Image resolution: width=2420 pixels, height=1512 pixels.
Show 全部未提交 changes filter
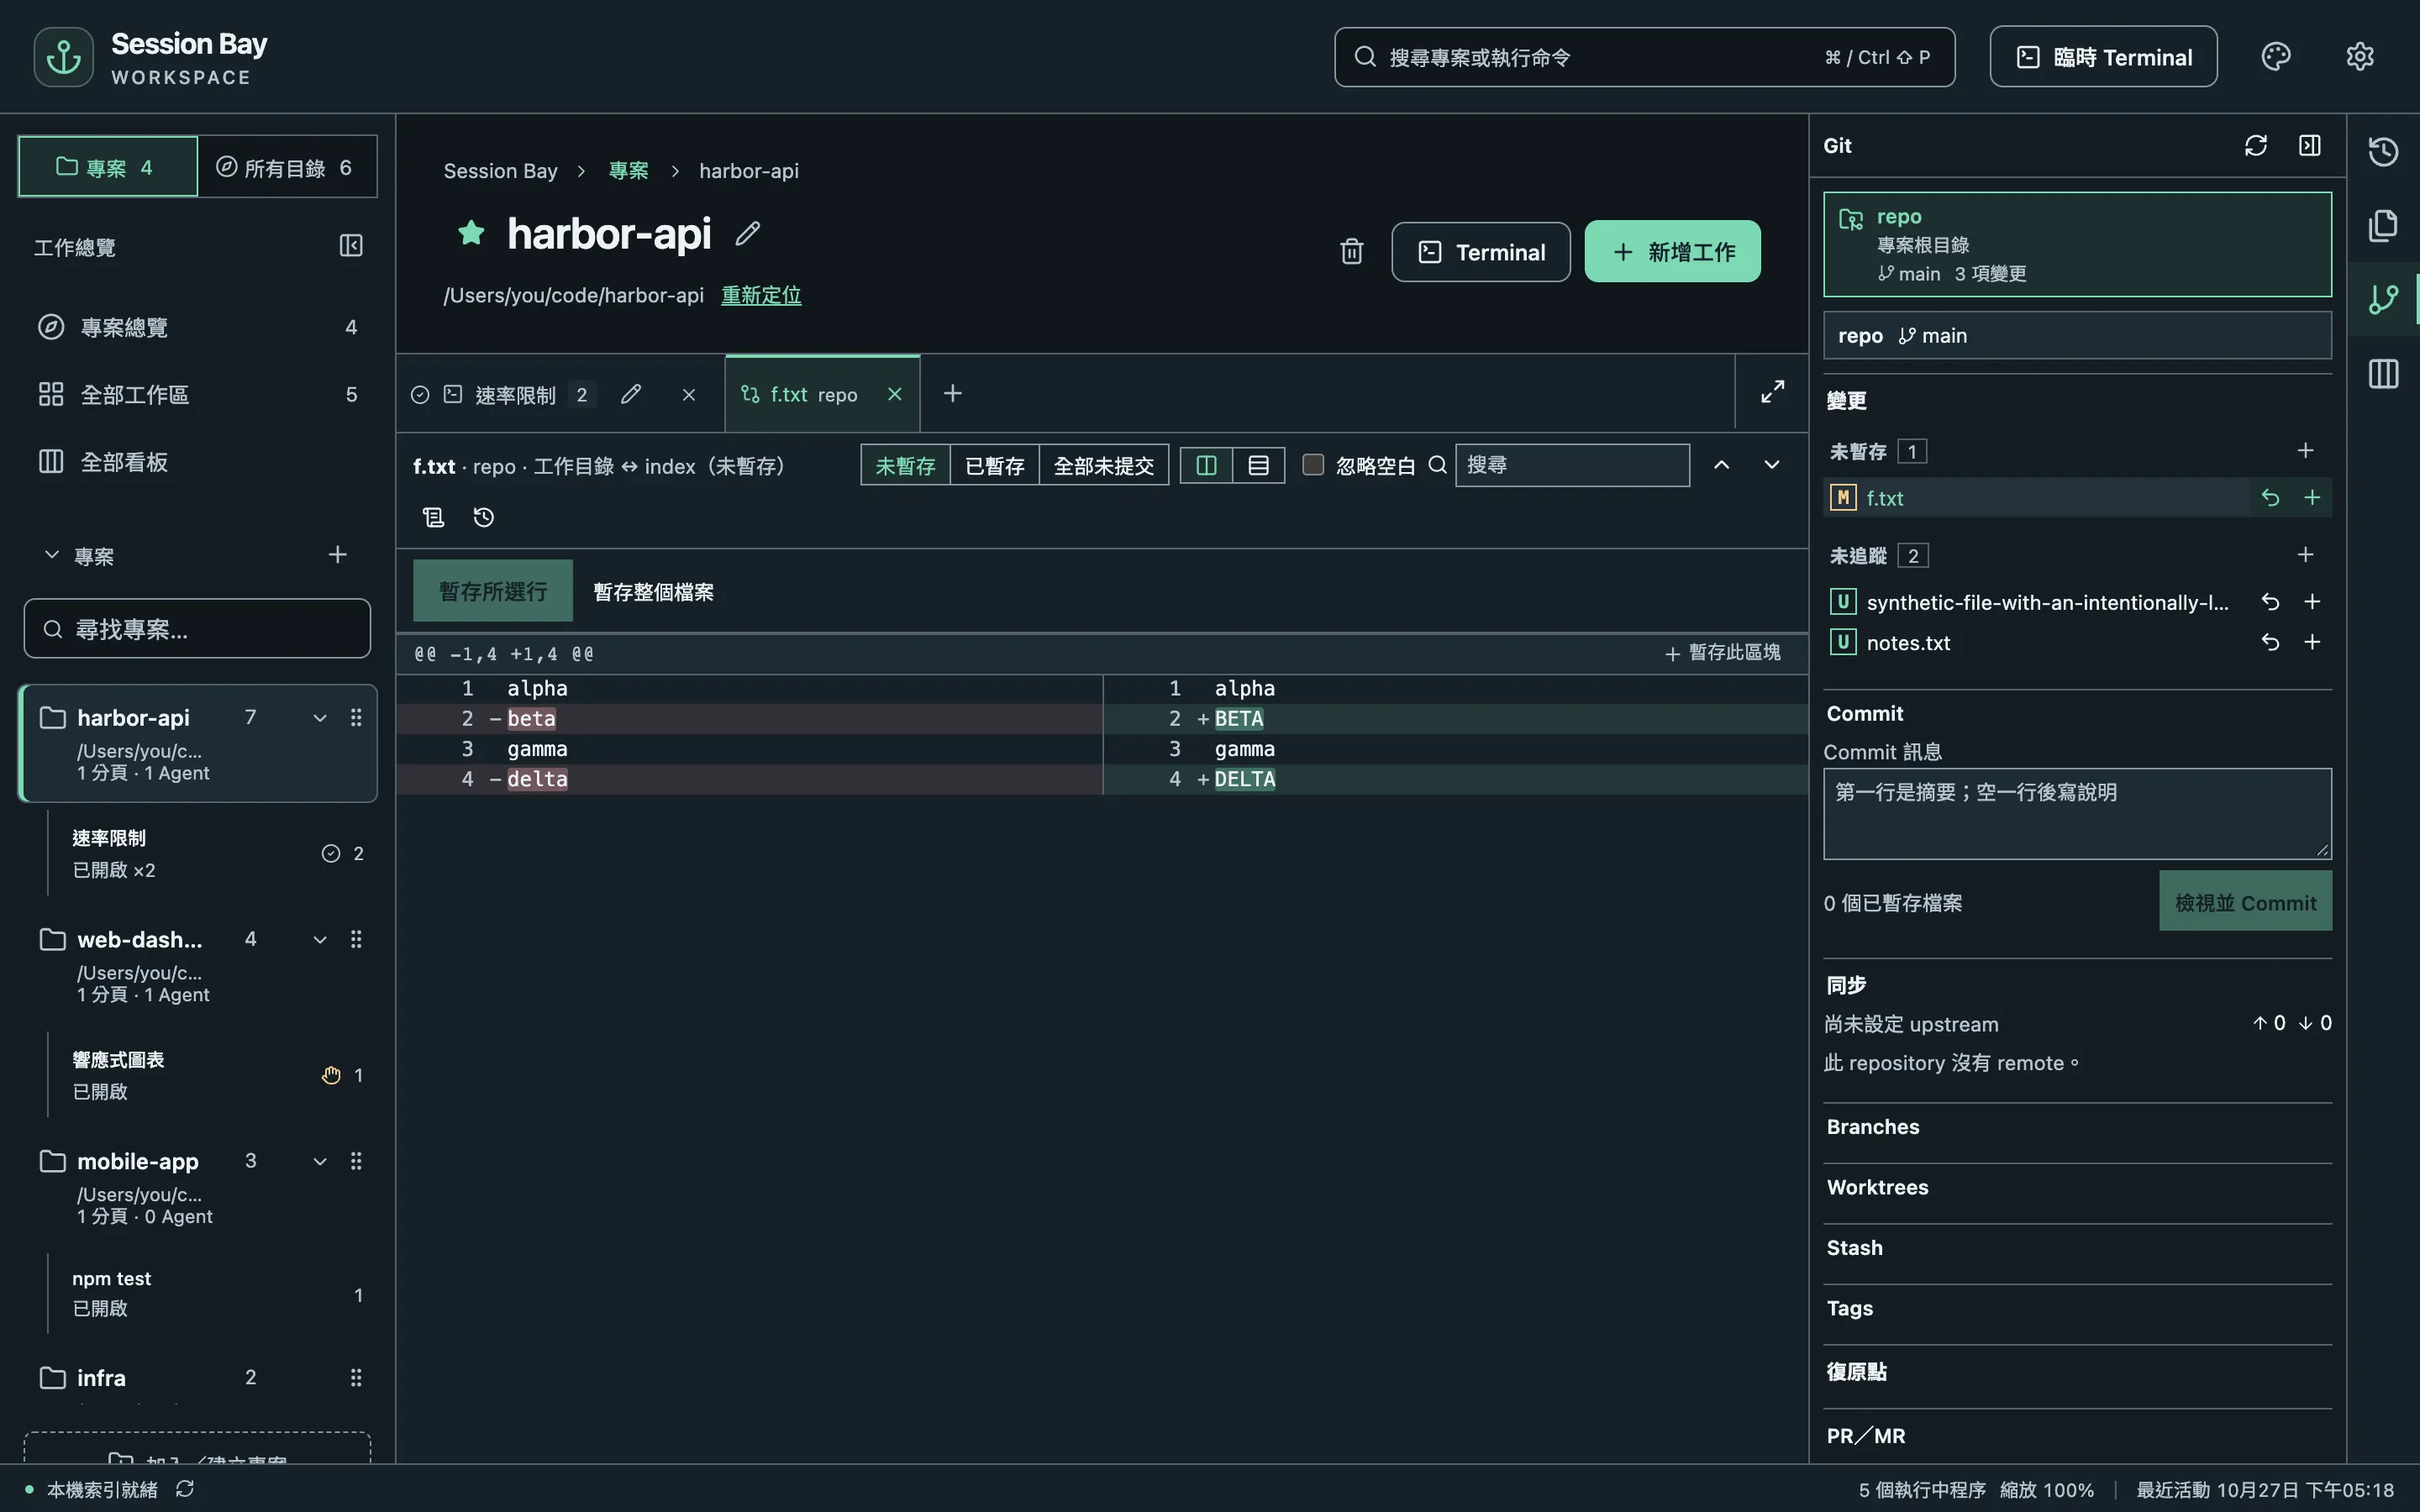pyautogui.click(x=1104, y=465)
